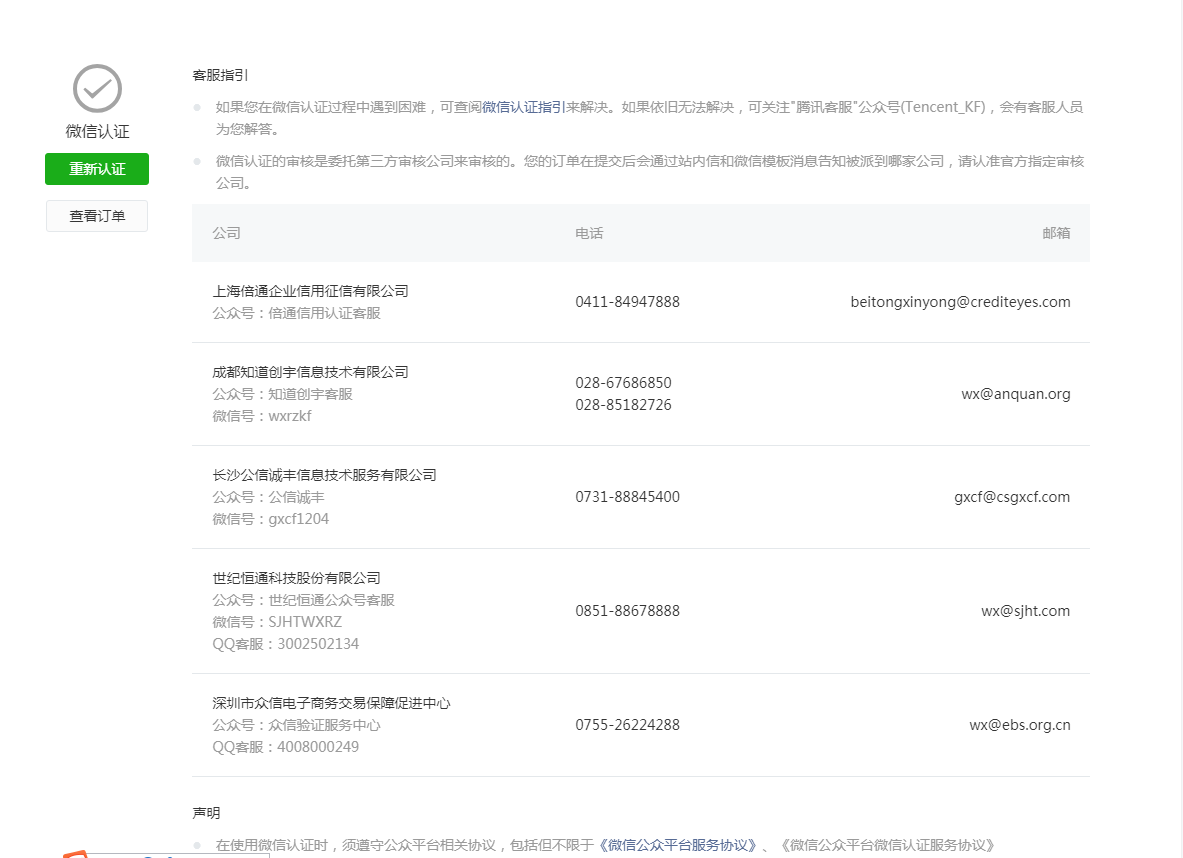
Task: Click the 声明 heading
Action: (x=206, y=813)
